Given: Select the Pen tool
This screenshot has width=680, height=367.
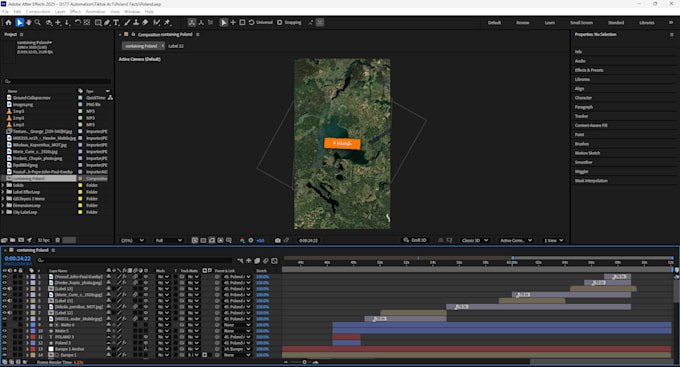Looking at the screenshot, I should [x=107, y=23].
